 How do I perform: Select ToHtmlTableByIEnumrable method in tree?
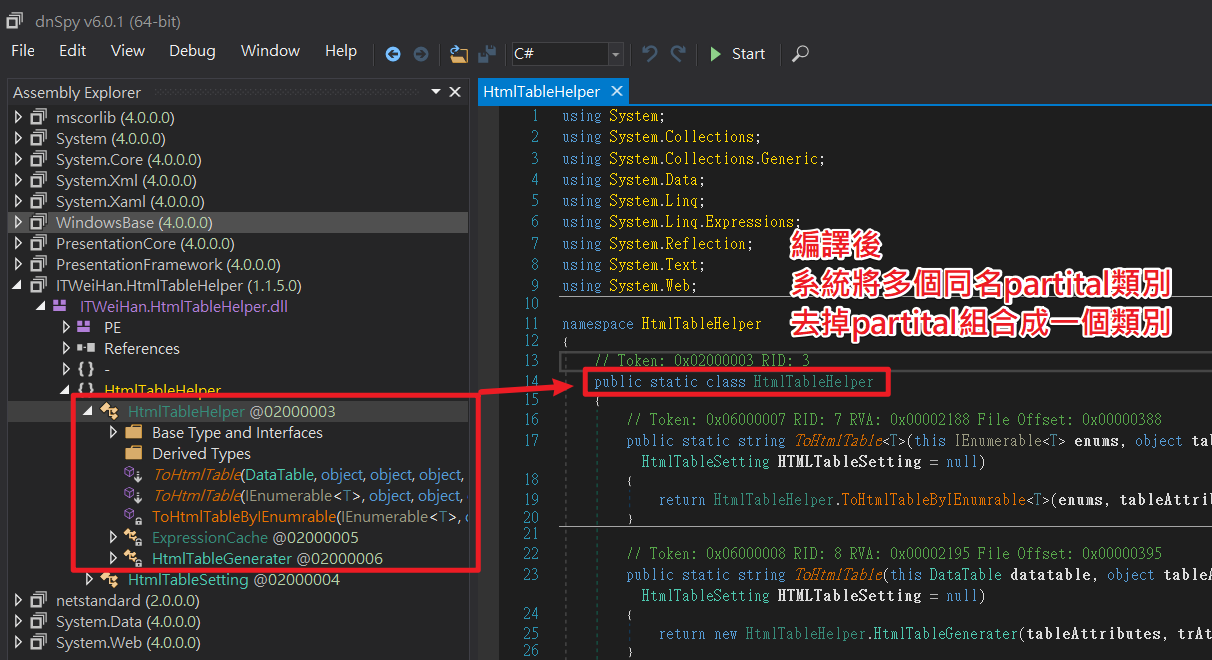pyautogui.click(x=310, y=516)
